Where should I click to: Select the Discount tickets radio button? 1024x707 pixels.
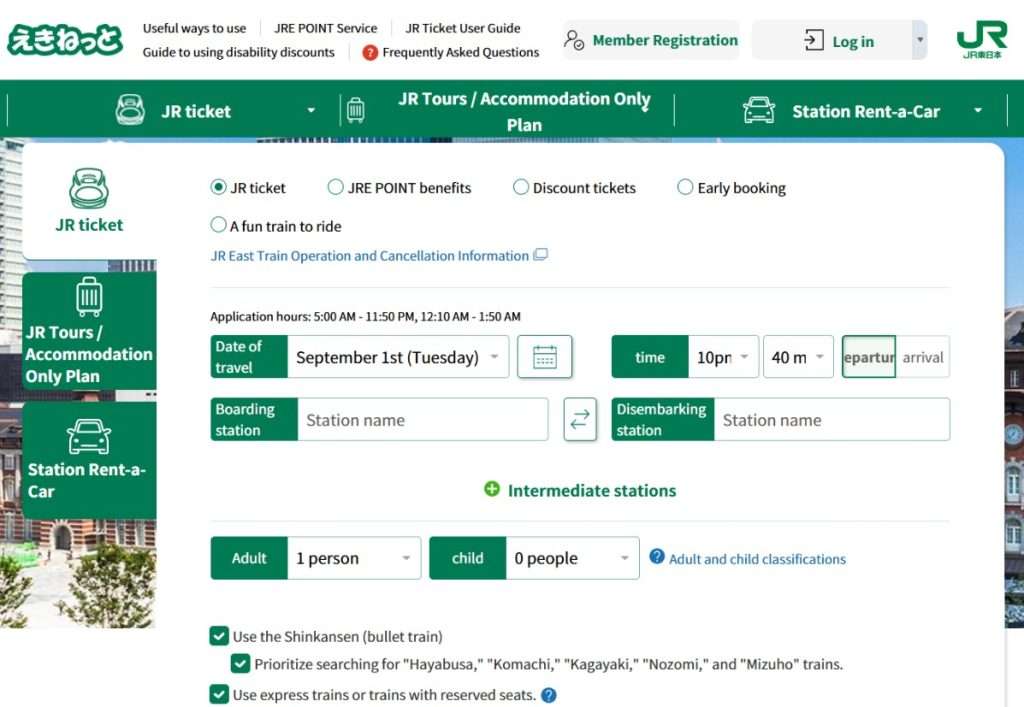pyautogui.click(x=520, y=187)
